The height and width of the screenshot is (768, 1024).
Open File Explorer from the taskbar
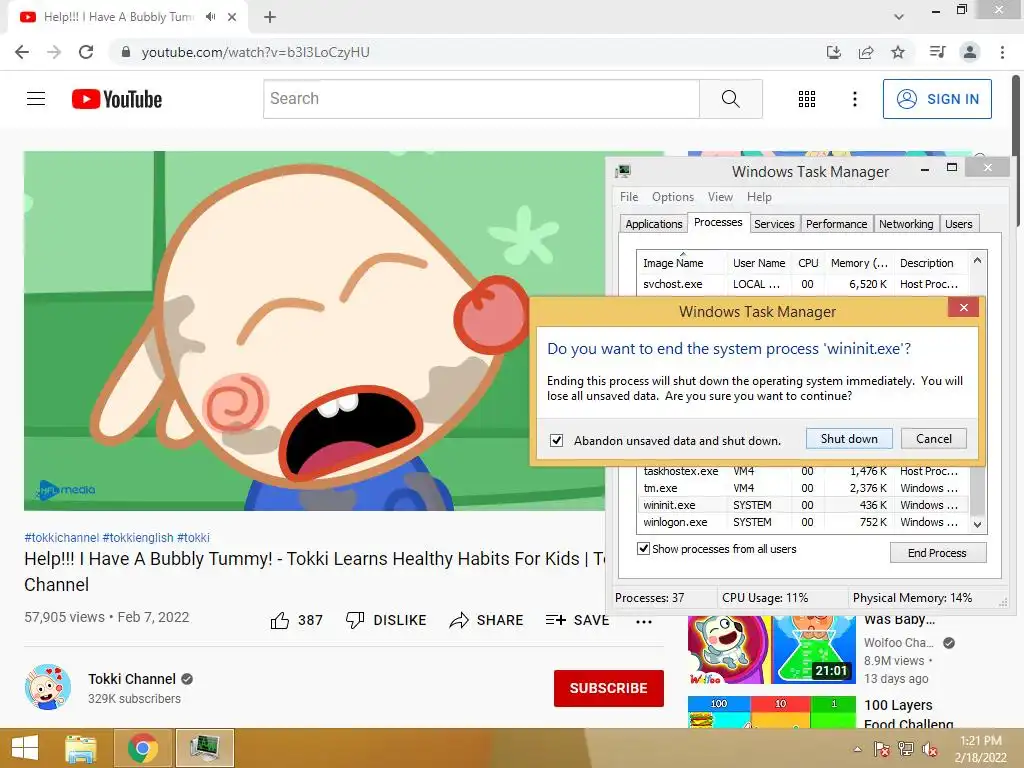81,748
